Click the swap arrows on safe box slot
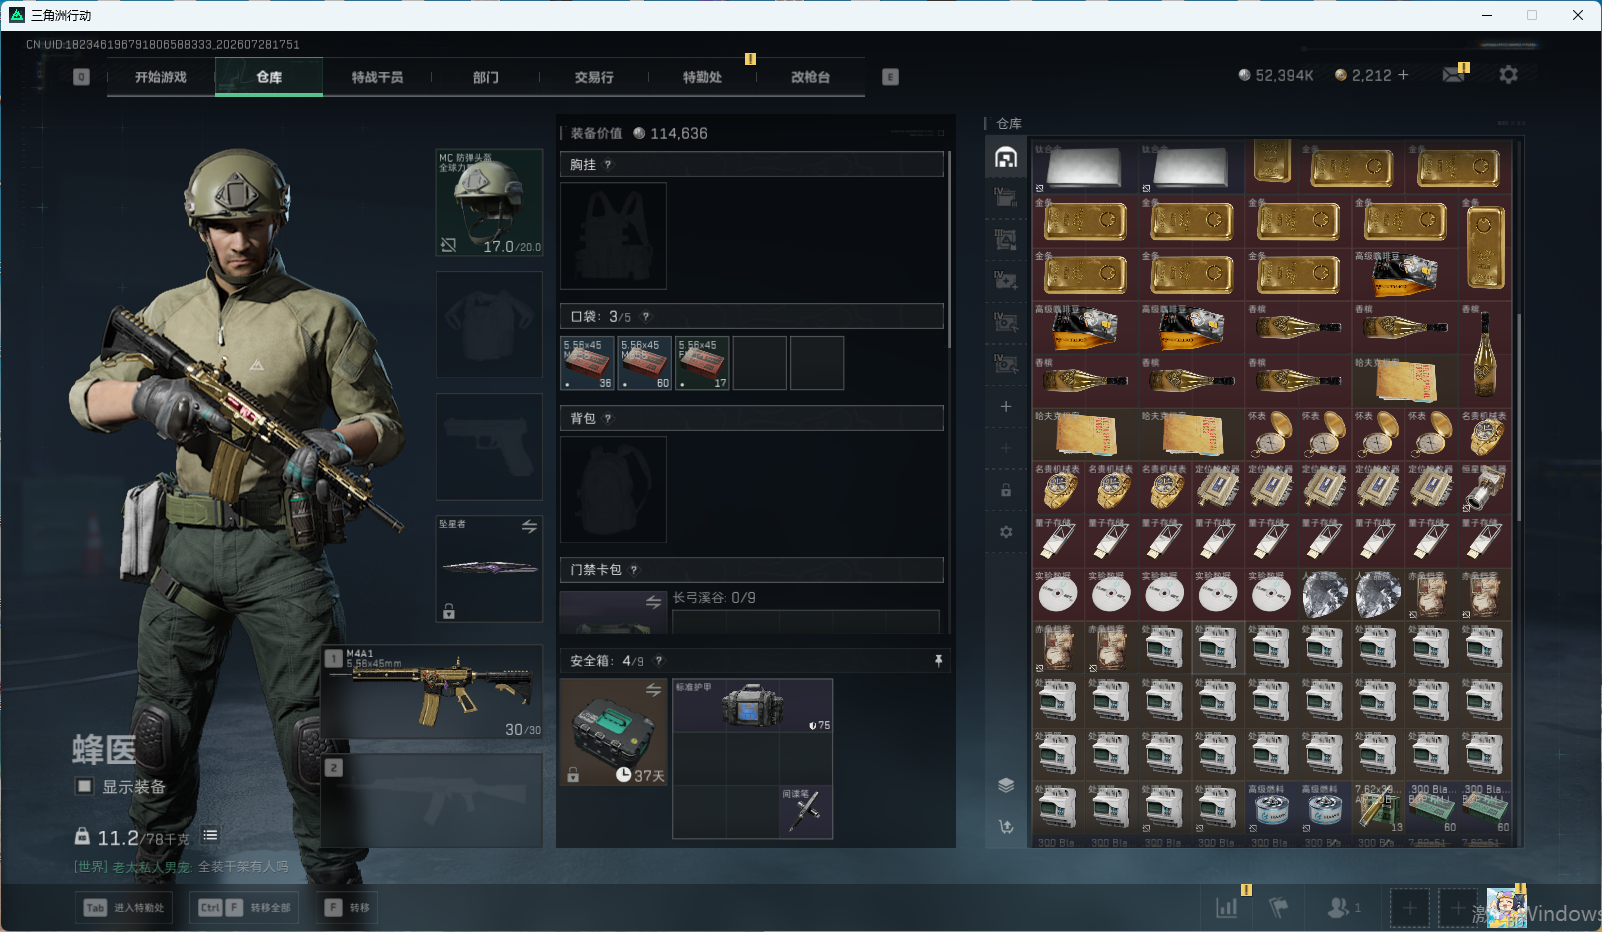The height and width of the screenshot is (932, 1602). [x=653, y=690]
